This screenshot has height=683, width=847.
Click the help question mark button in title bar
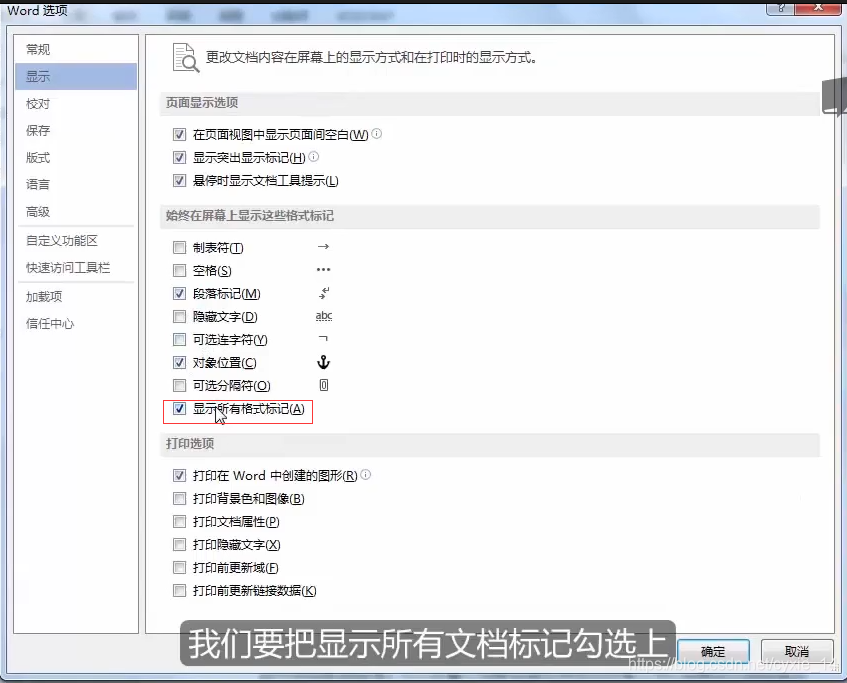(x=781, y=8)
